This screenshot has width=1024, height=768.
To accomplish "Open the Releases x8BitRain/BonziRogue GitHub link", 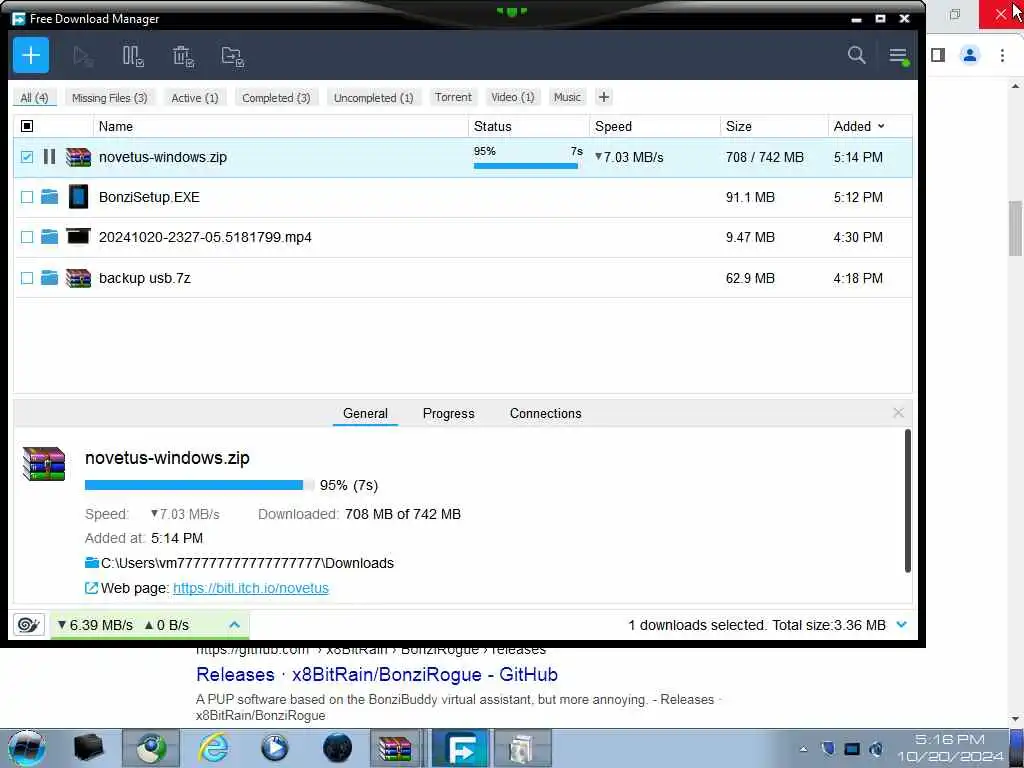I will click(377, 674).
